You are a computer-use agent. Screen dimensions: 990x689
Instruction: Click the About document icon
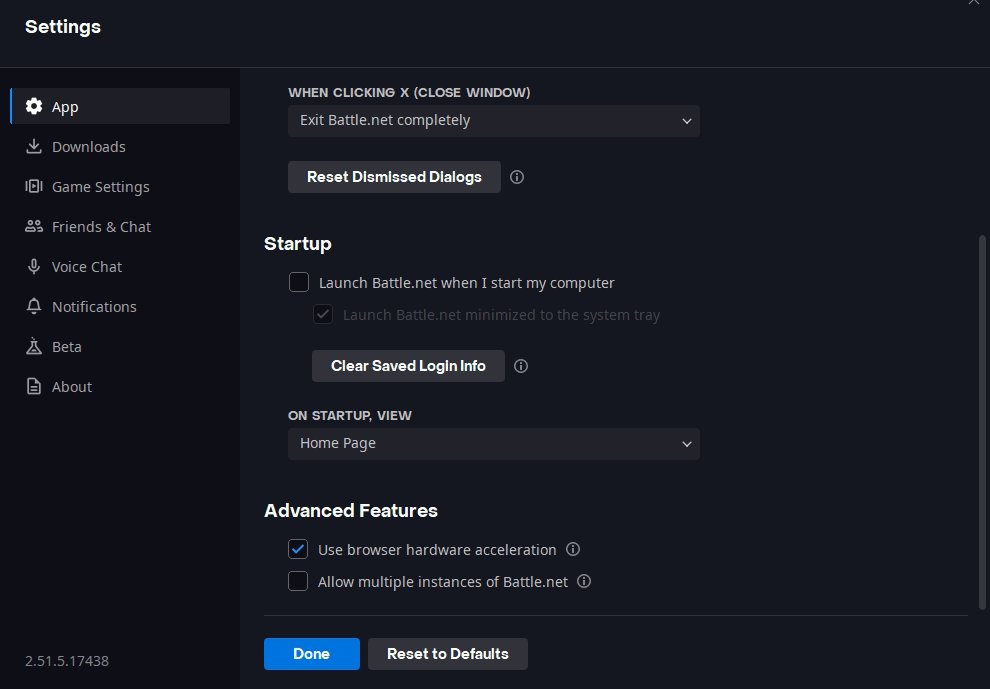(x=34, y=386)
